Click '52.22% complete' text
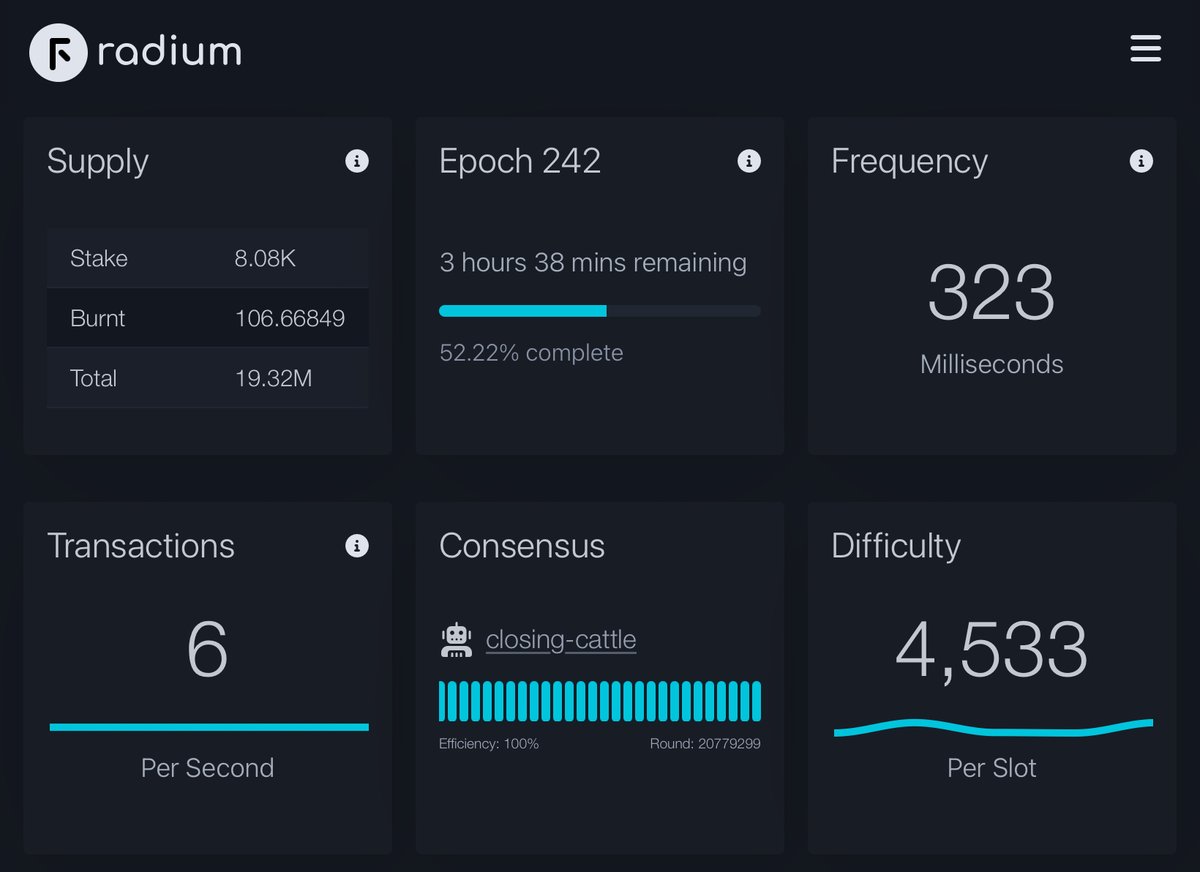Viewport: 1200px width, 872px height. click(531, 353)
